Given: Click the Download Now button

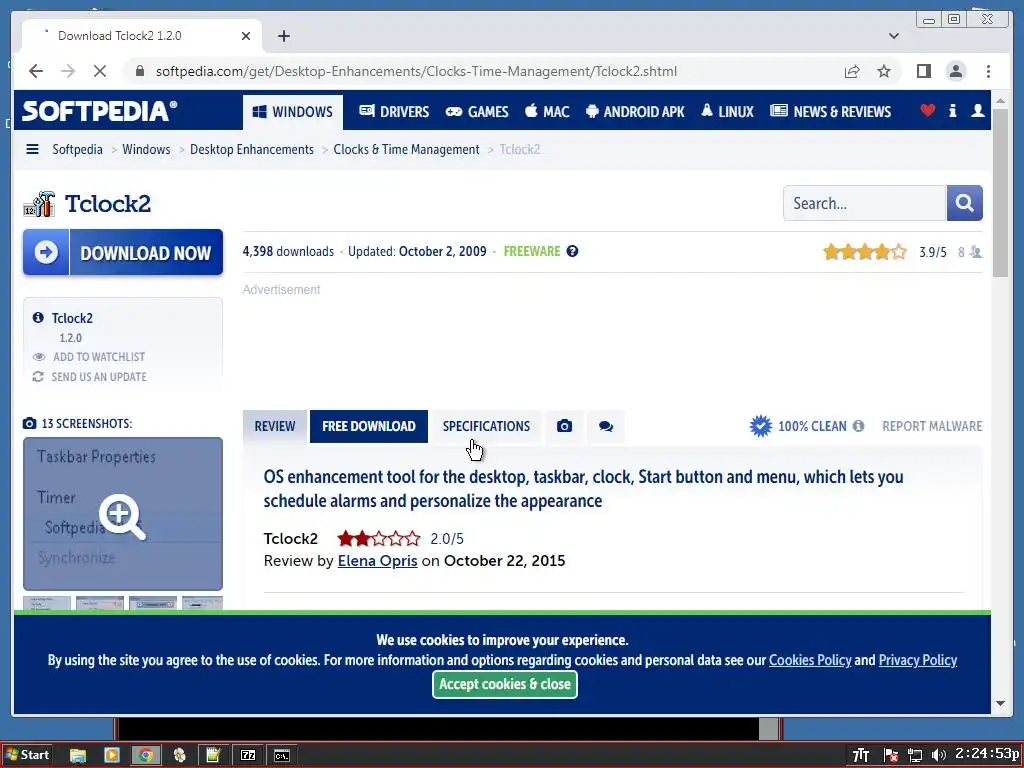Looking at the screenshot, I should coord(123,252).
